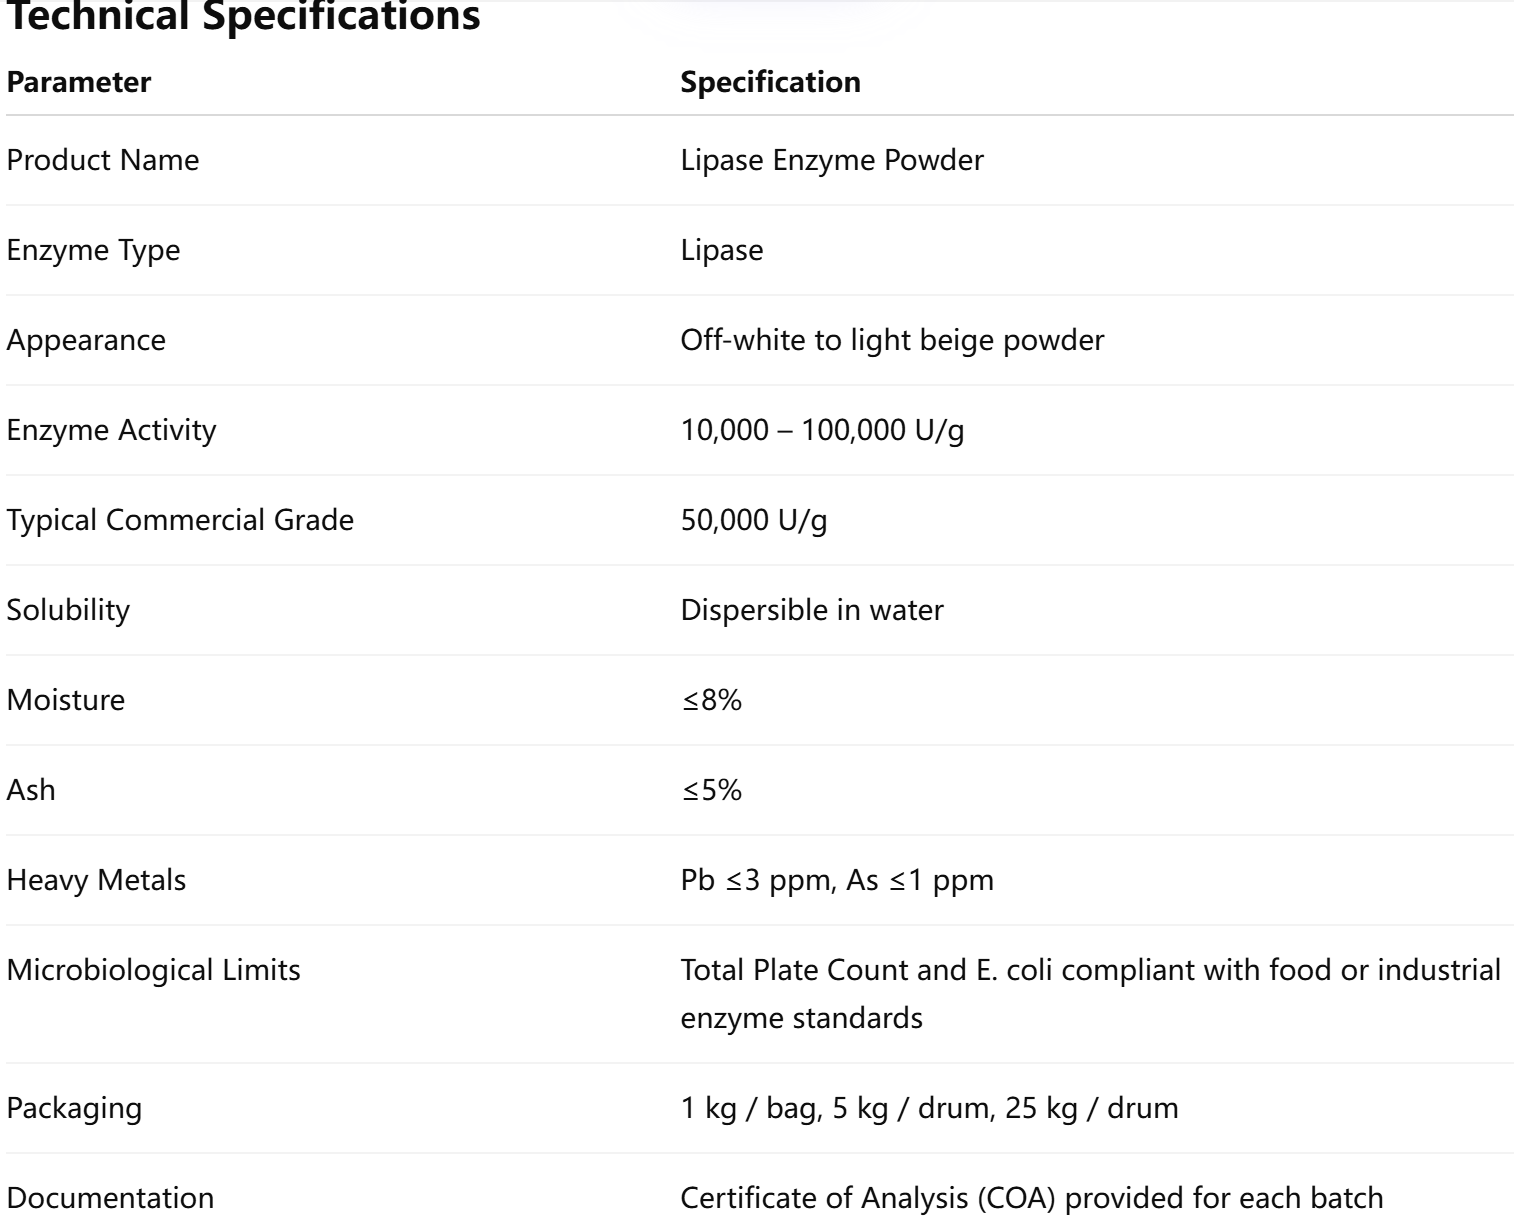This screenshot has height=1218, width=1514.
Task: Click the Technical Specifications heading
Action: (x=243, y=17)
